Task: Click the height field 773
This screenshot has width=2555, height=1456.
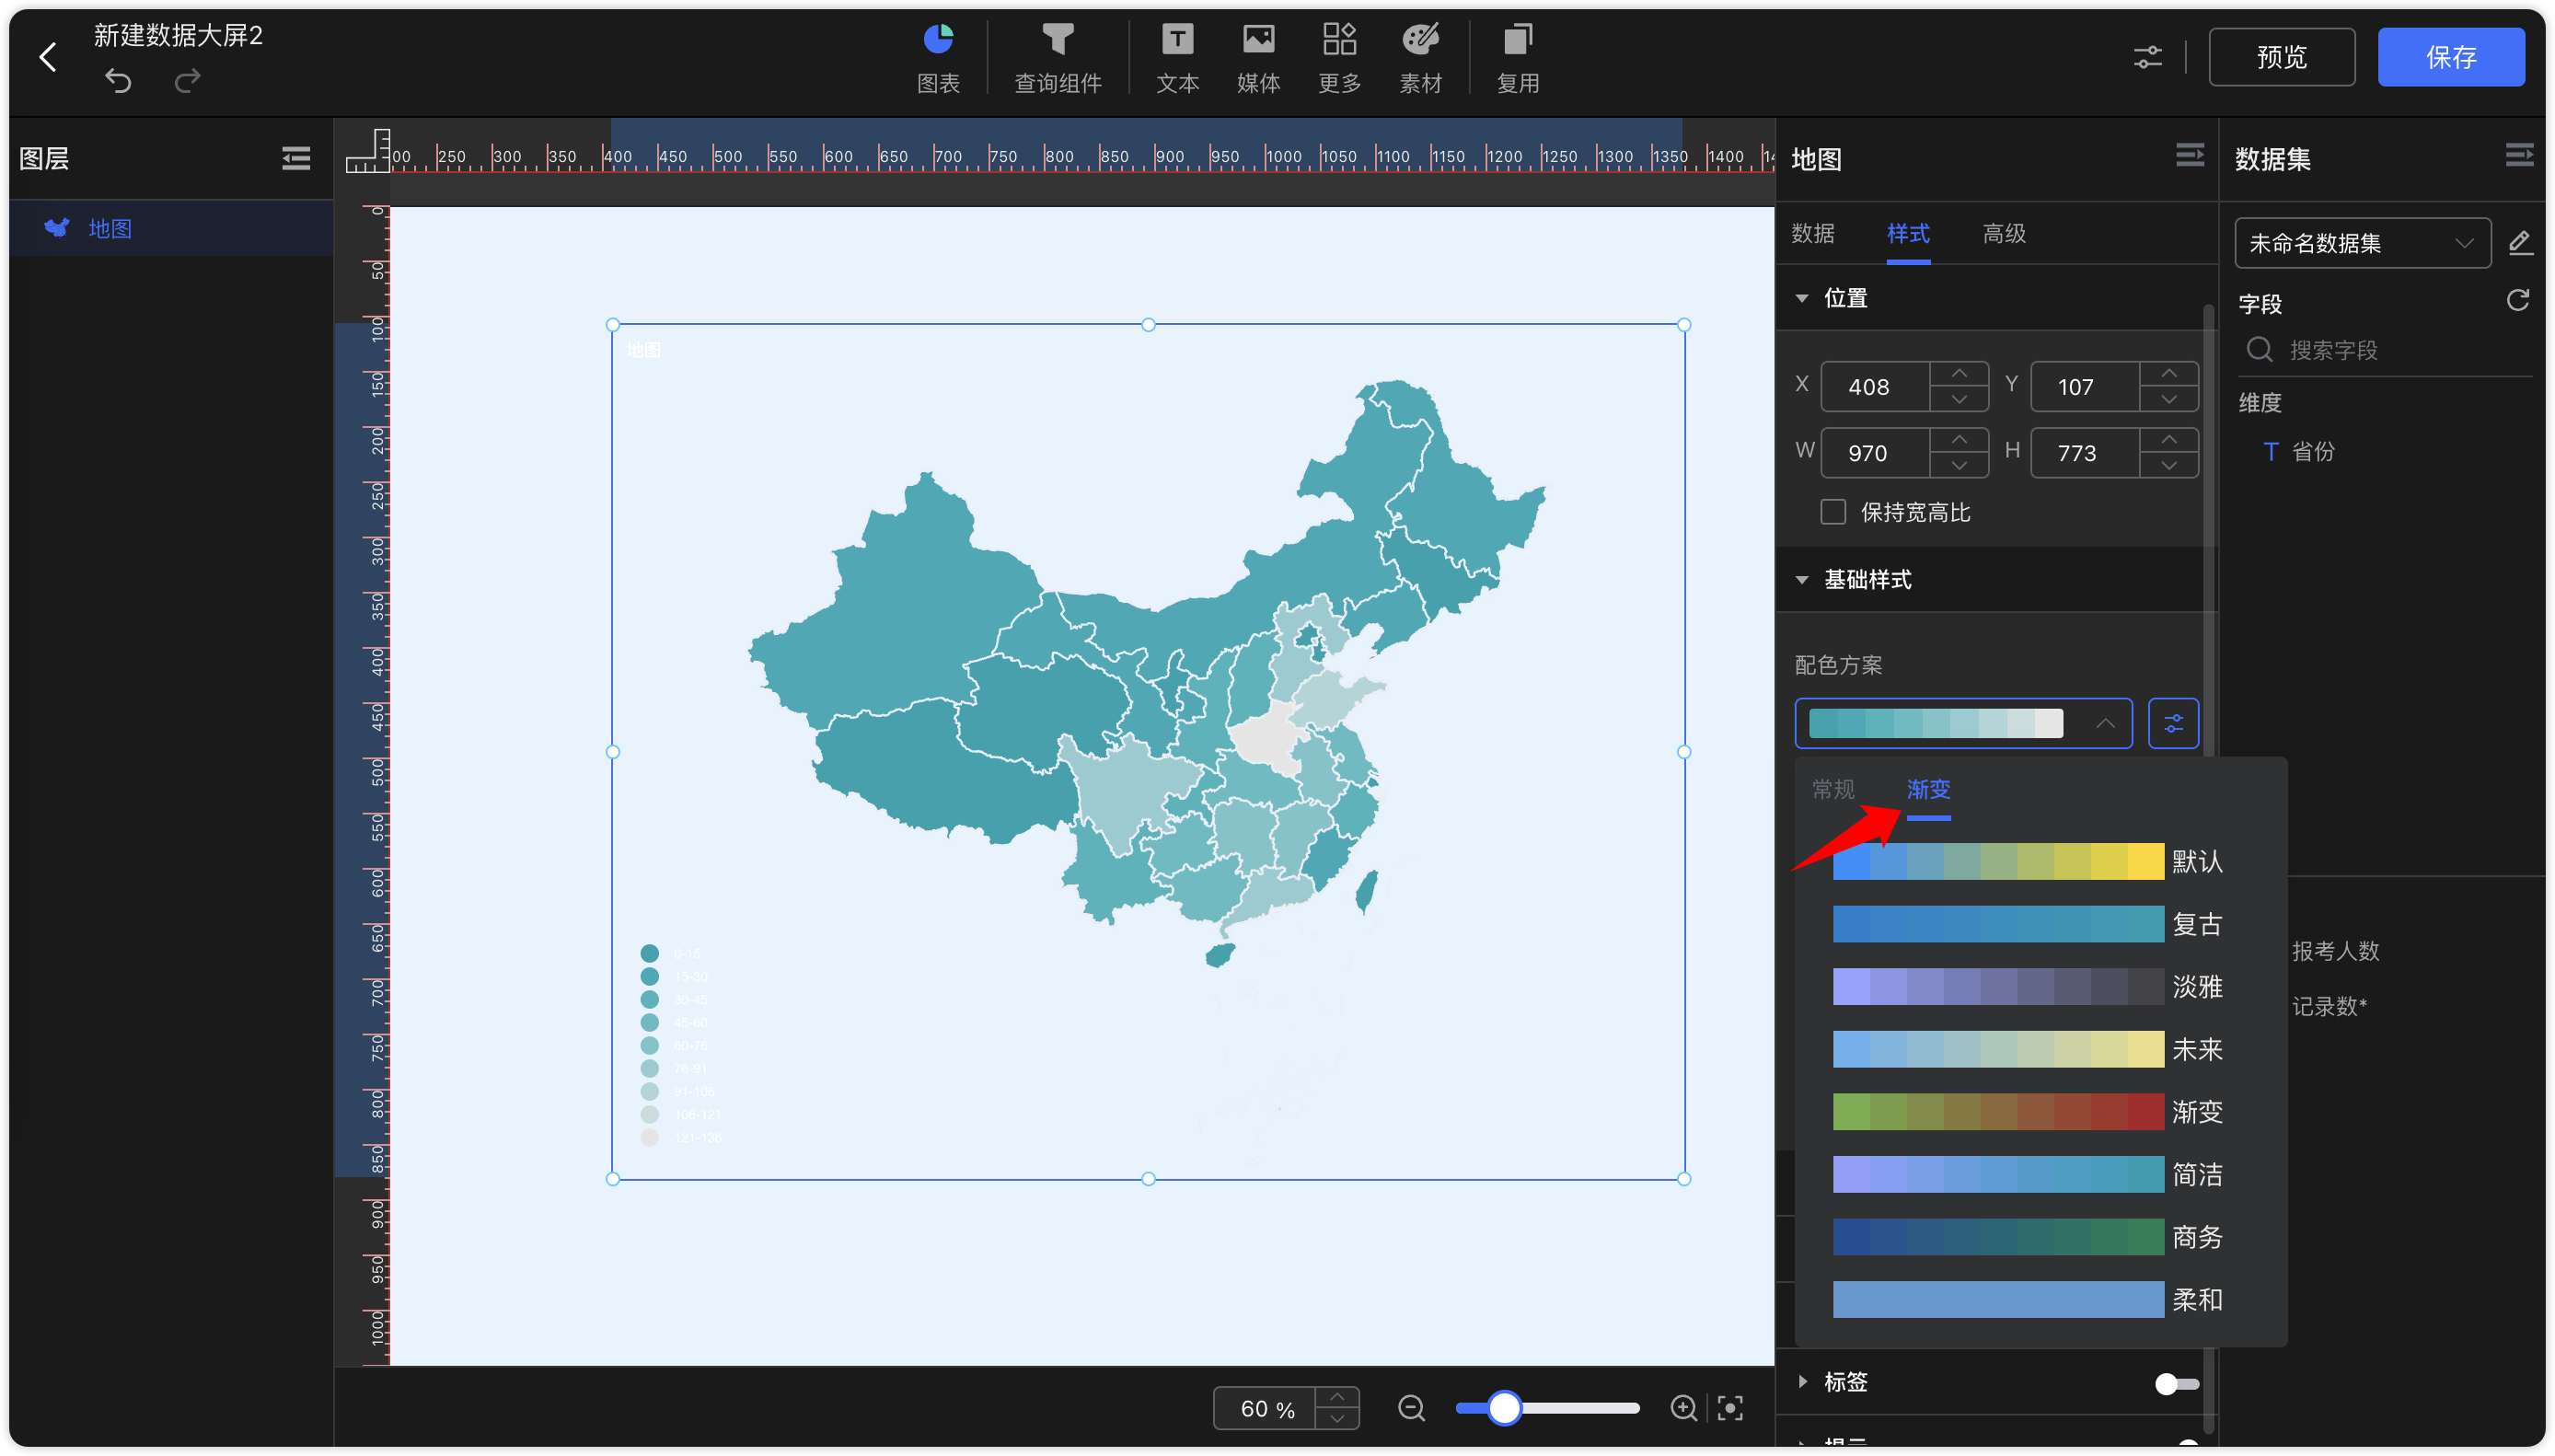Action: pyautogui.click(x=2085, y=453)
